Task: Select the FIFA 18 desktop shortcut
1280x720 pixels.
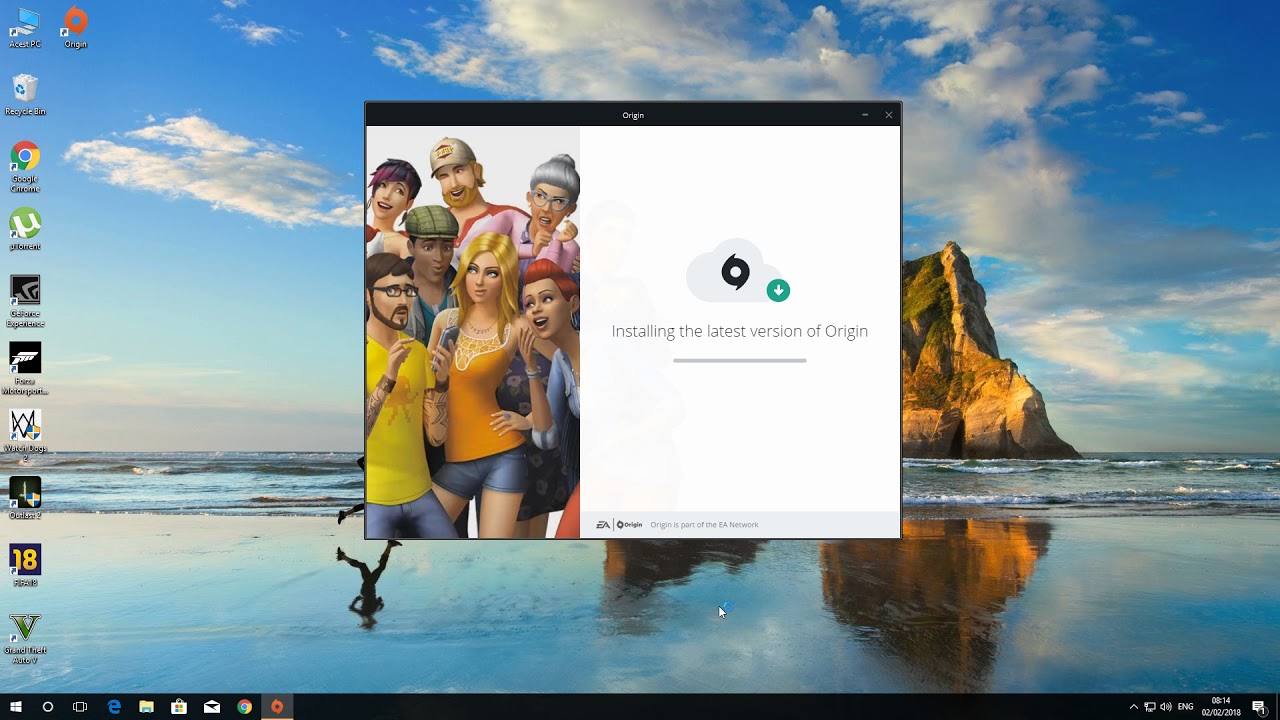Action: 25,565
